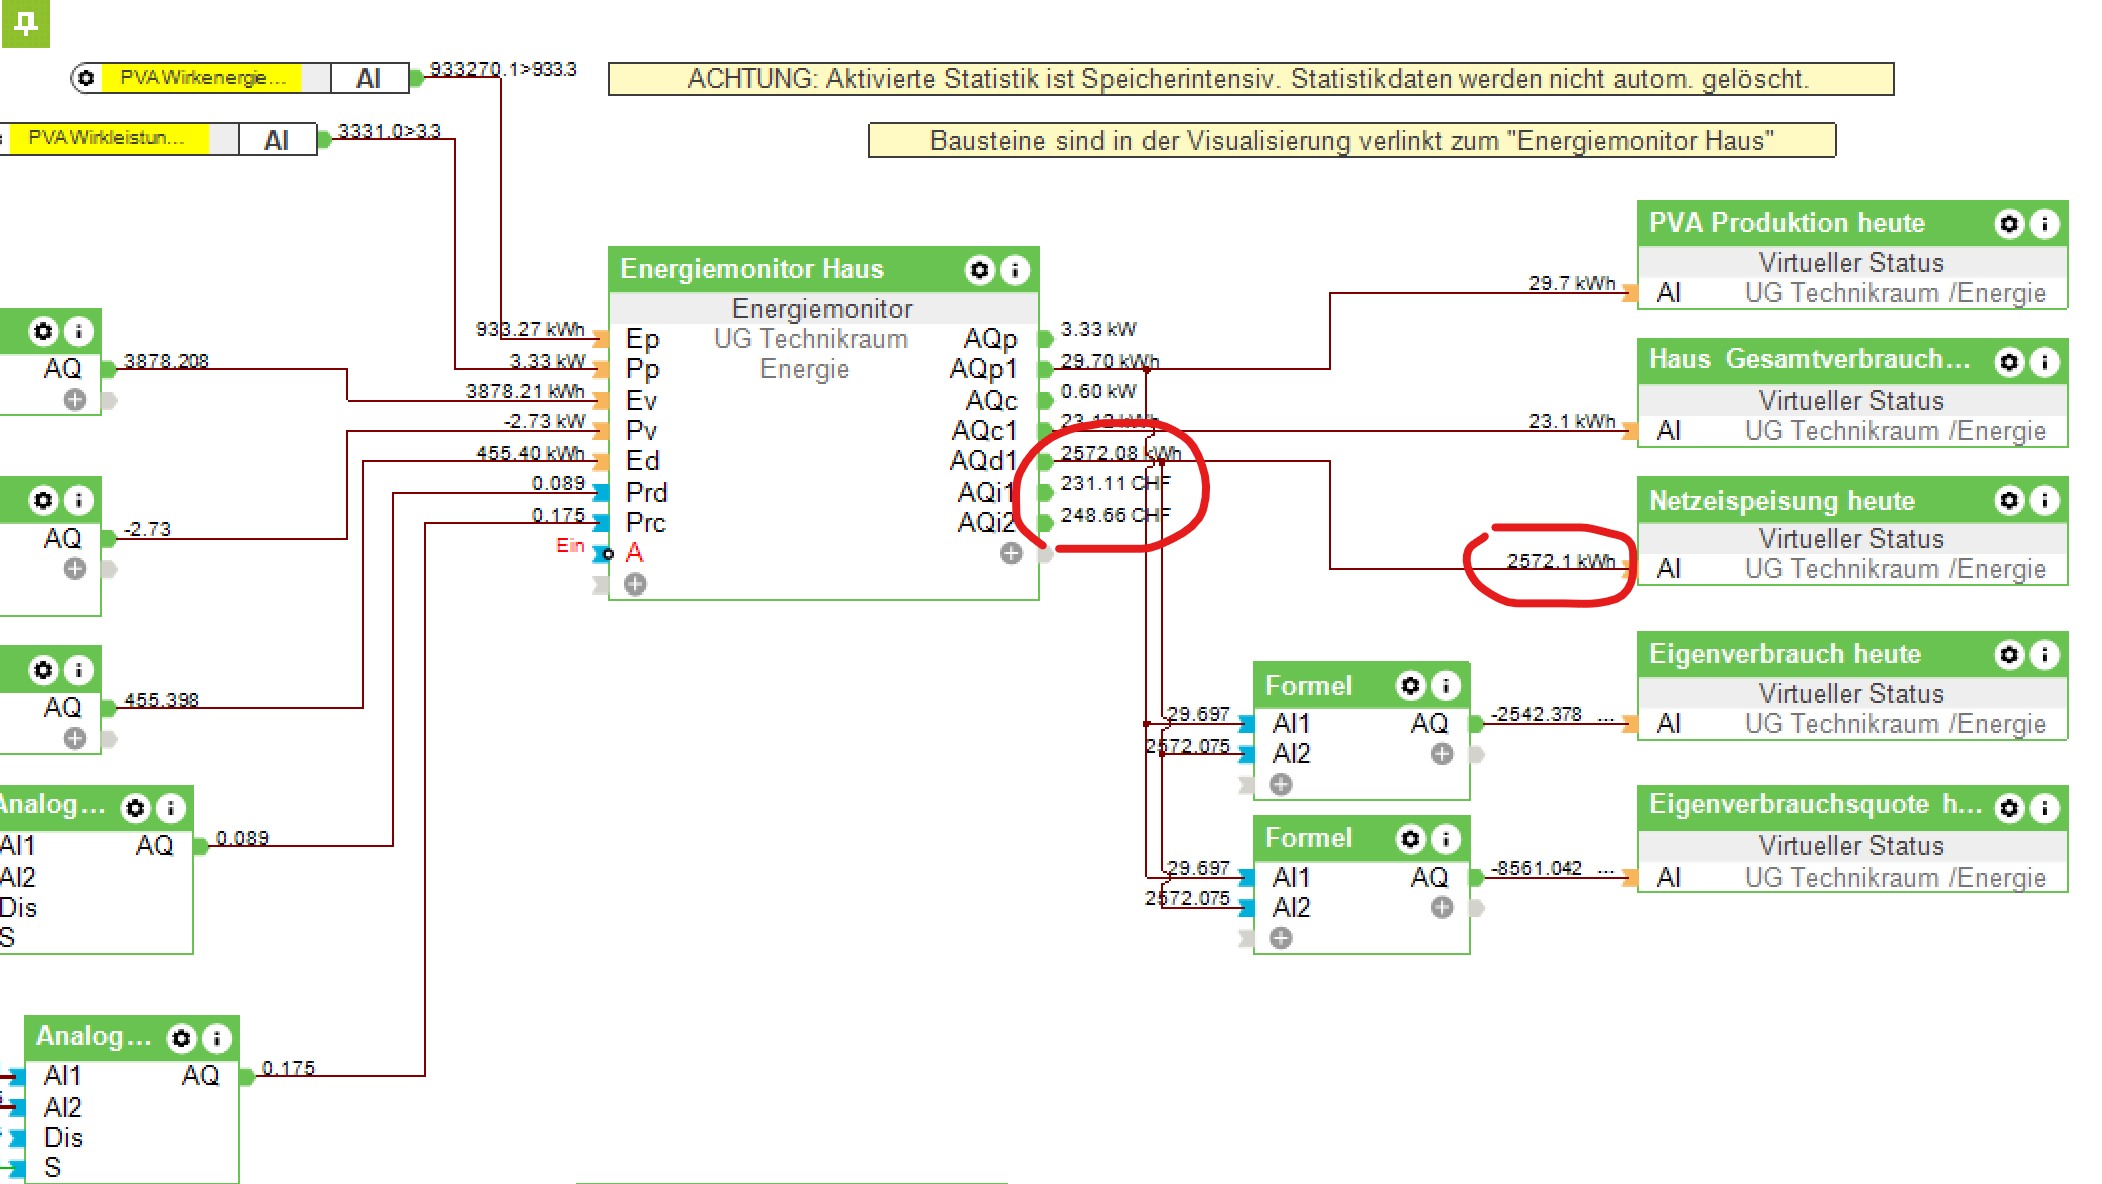
Task: Select the Ep input on Energiemonitor
Action: point(643,339)
